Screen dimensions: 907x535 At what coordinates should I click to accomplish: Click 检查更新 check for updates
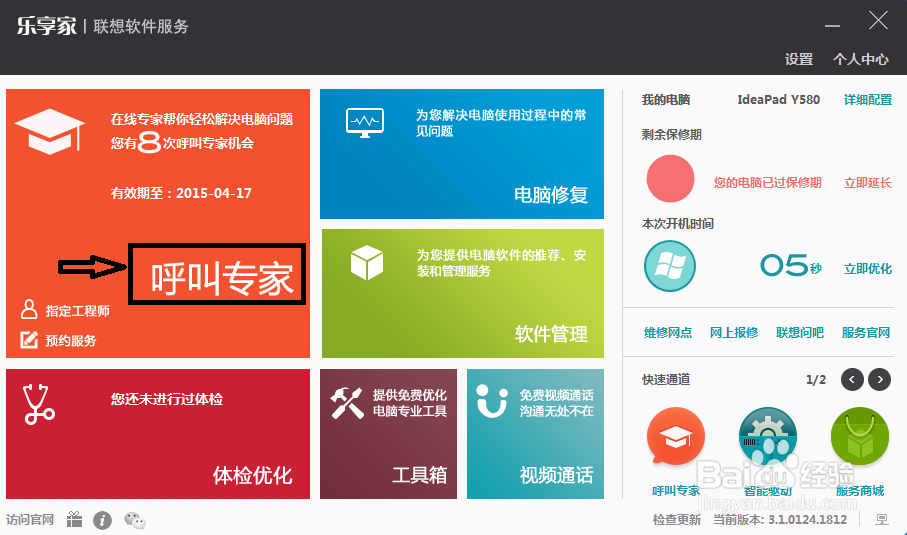point(677,519)
